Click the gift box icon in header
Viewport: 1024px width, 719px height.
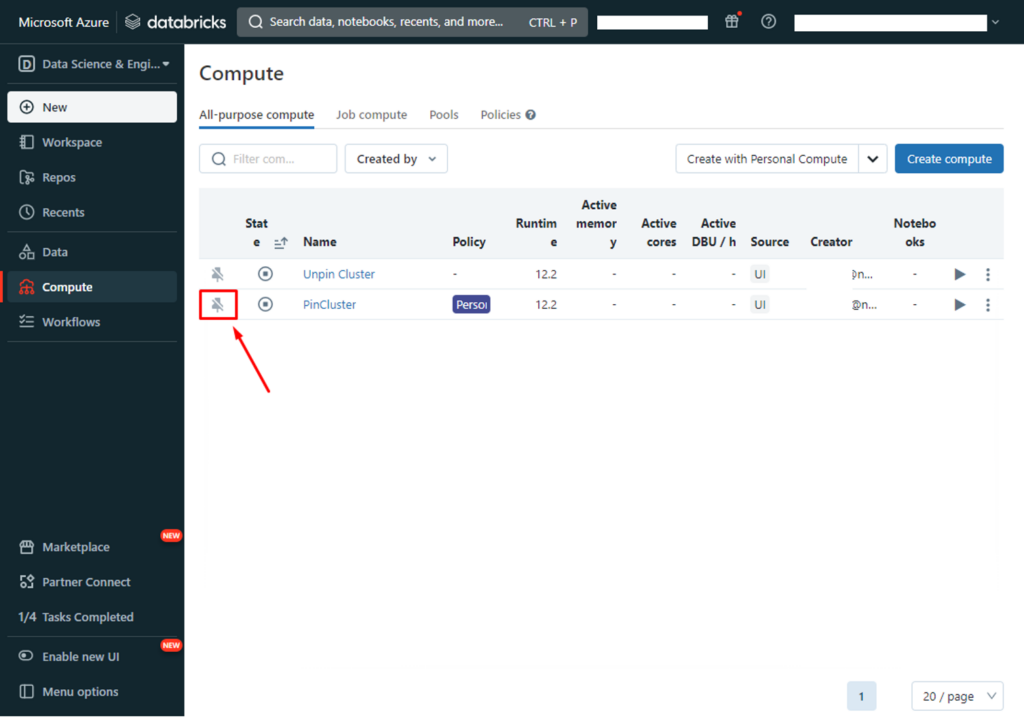[732, 21]
